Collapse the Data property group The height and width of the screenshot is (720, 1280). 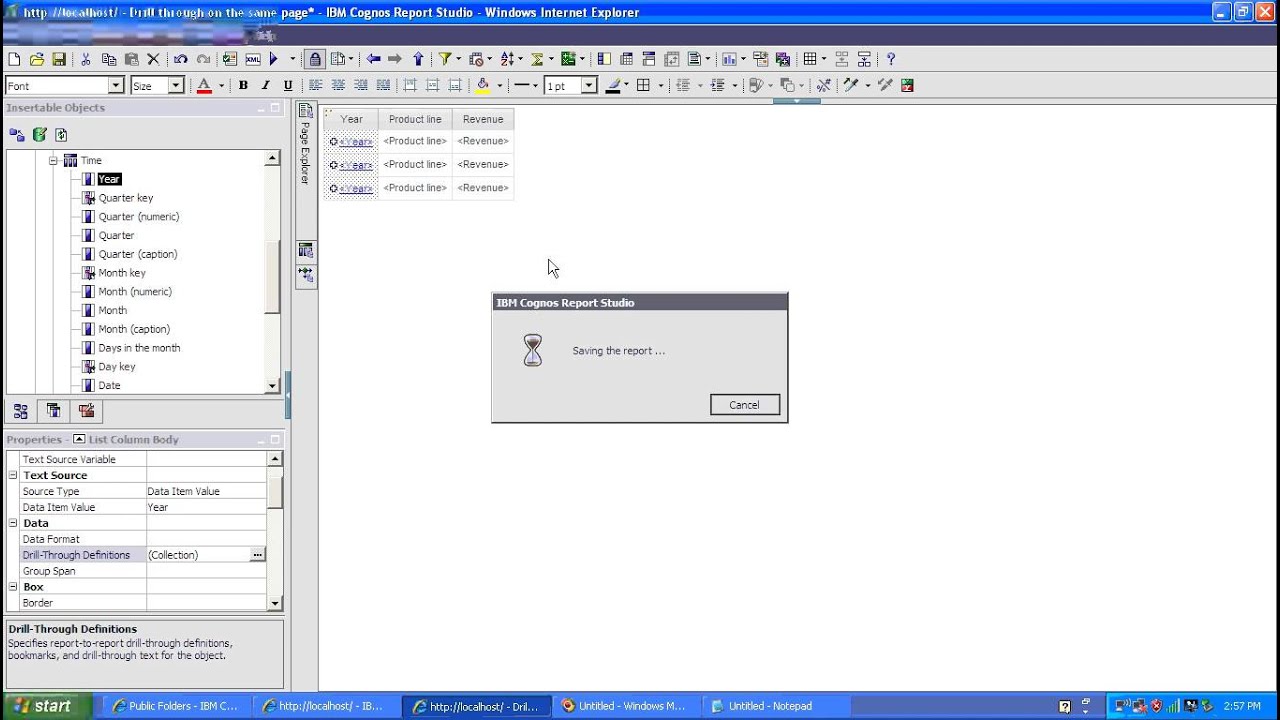tap(13, 523)
